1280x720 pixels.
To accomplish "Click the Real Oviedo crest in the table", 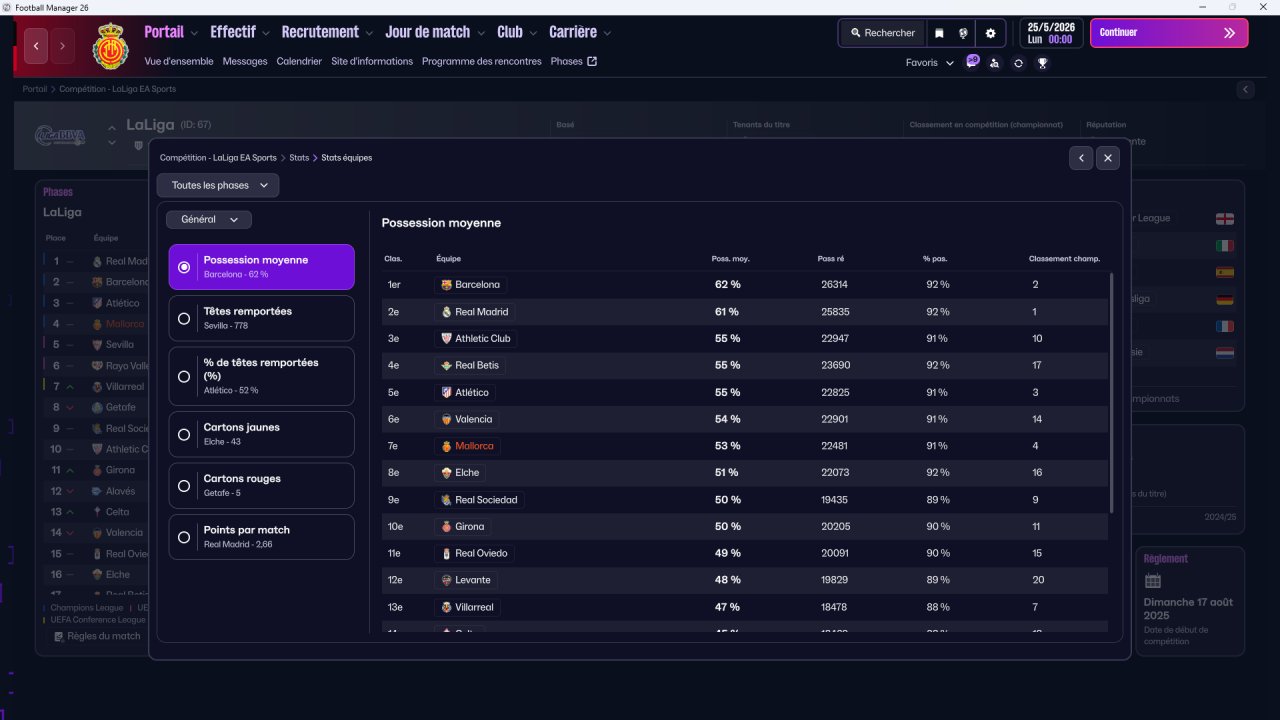I will (446, 554).
